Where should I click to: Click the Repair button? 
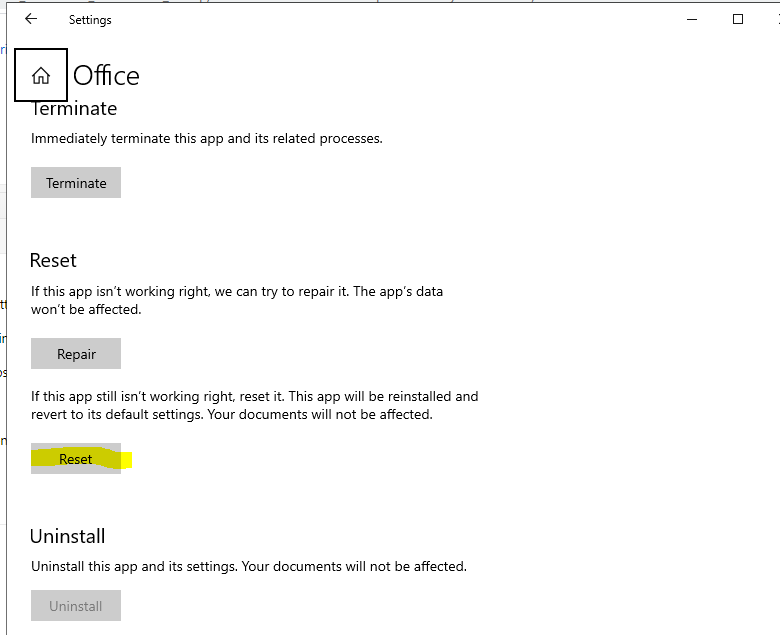[76, 354]
